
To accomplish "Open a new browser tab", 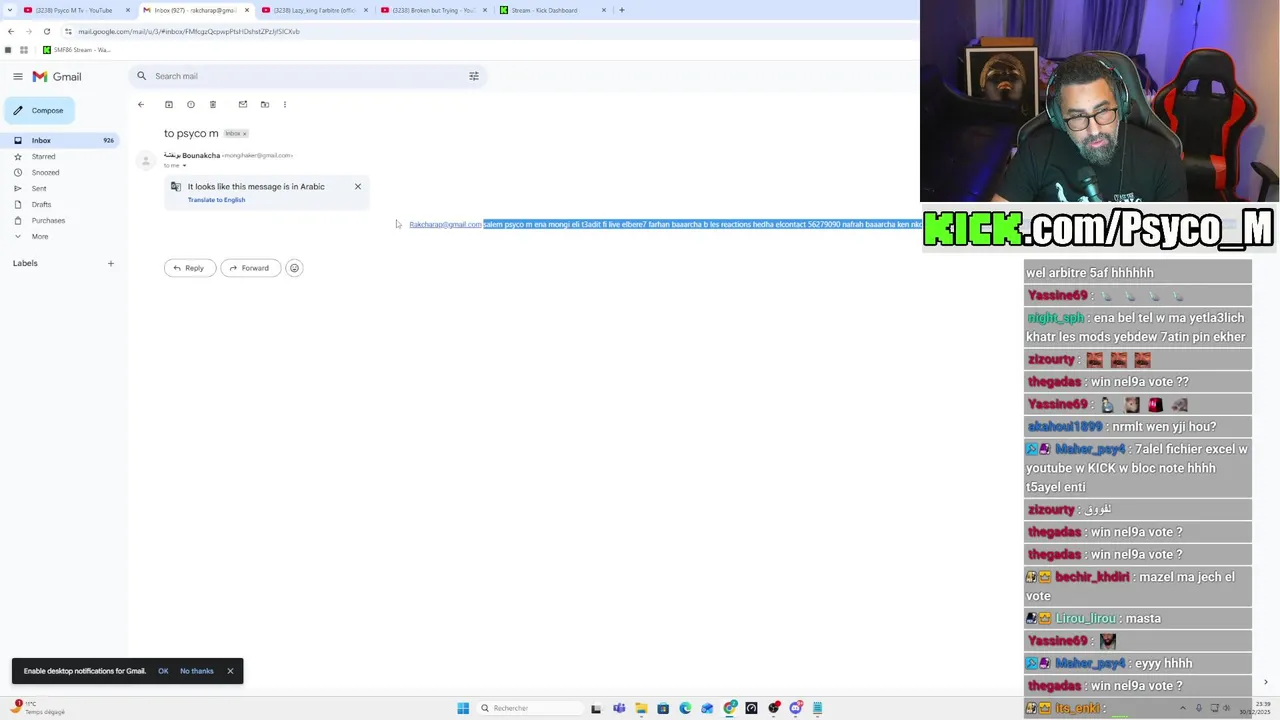I will 622,10.
